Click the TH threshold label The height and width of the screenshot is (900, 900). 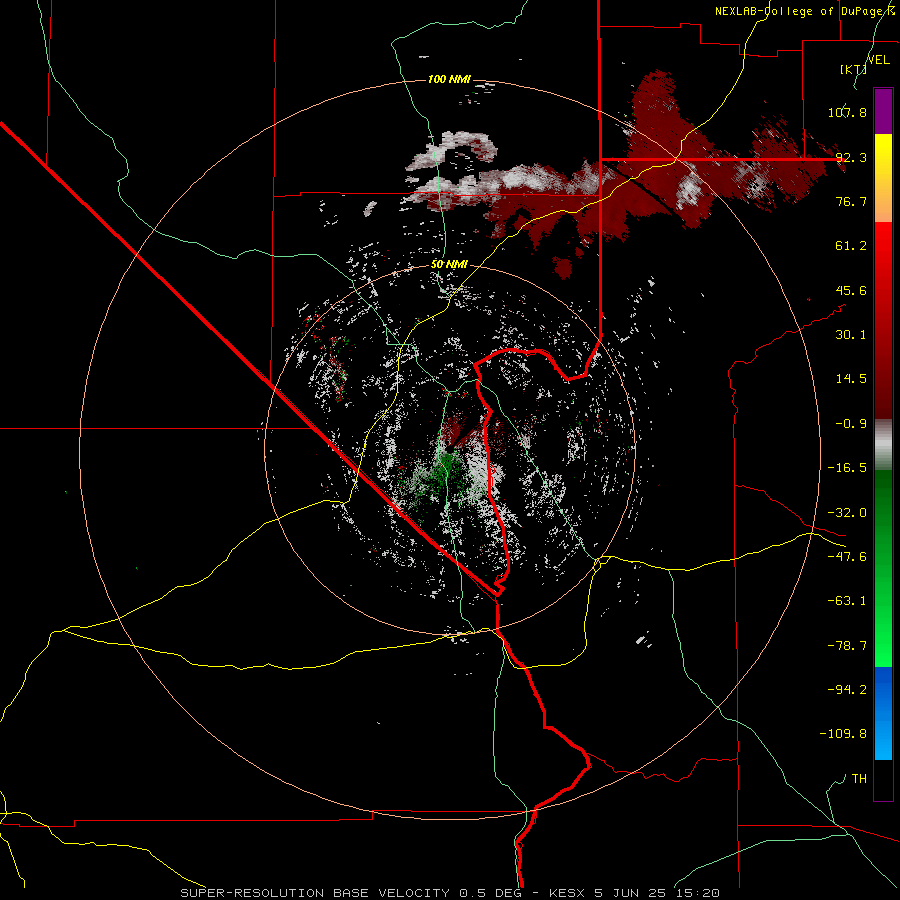[859, 778]
